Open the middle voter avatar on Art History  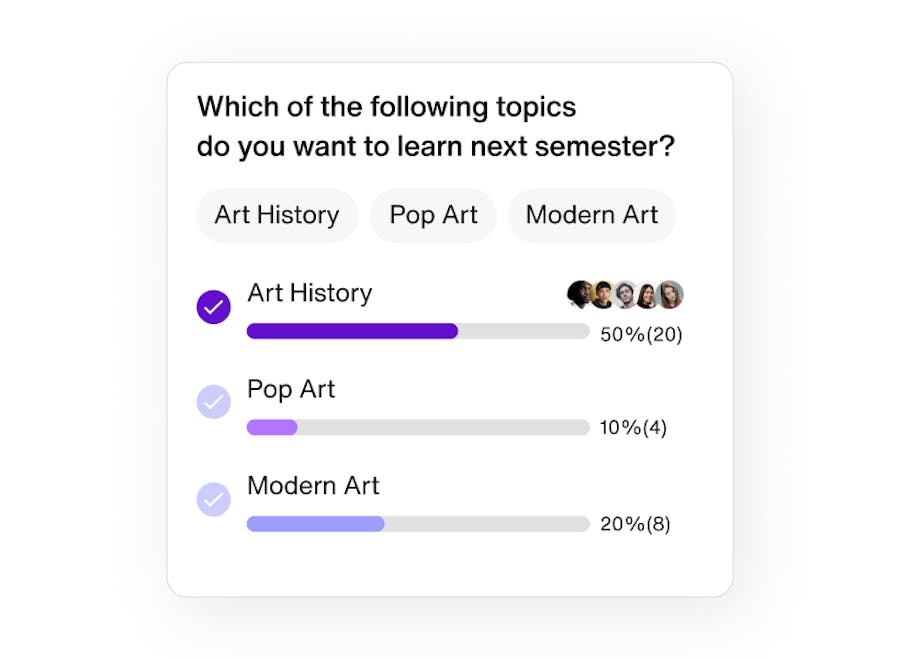627,294
